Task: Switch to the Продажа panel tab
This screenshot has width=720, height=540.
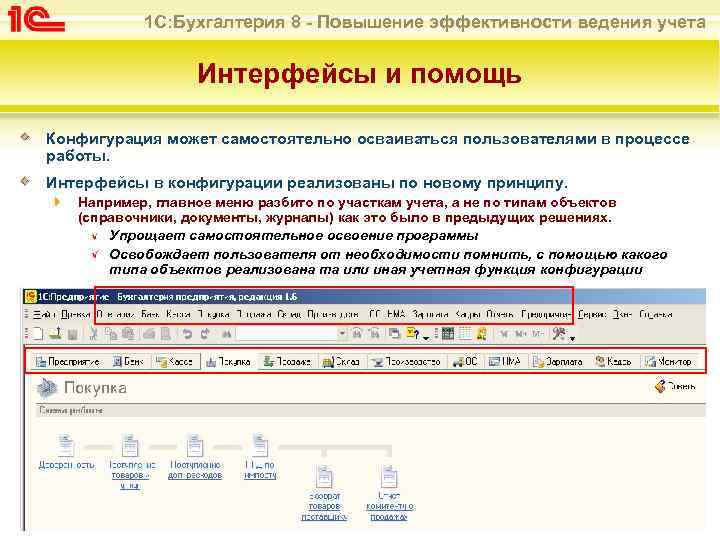Action: (287, 362)
